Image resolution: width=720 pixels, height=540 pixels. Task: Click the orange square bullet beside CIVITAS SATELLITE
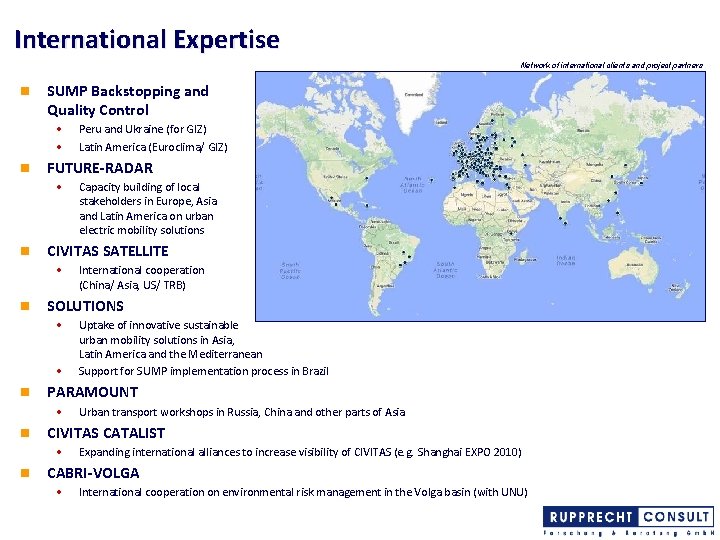click(x=25, y=251)
